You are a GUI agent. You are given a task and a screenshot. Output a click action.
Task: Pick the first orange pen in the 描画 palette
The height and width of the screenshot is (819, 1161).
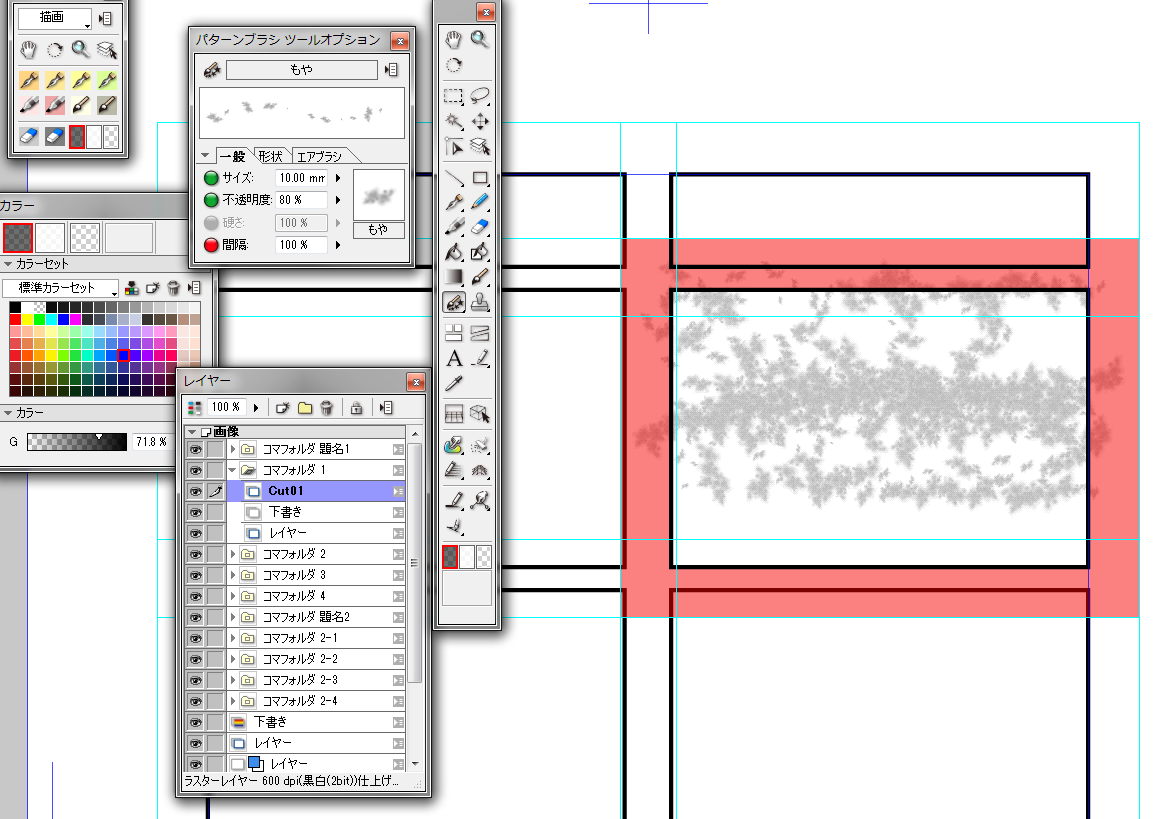pos(29,80)
